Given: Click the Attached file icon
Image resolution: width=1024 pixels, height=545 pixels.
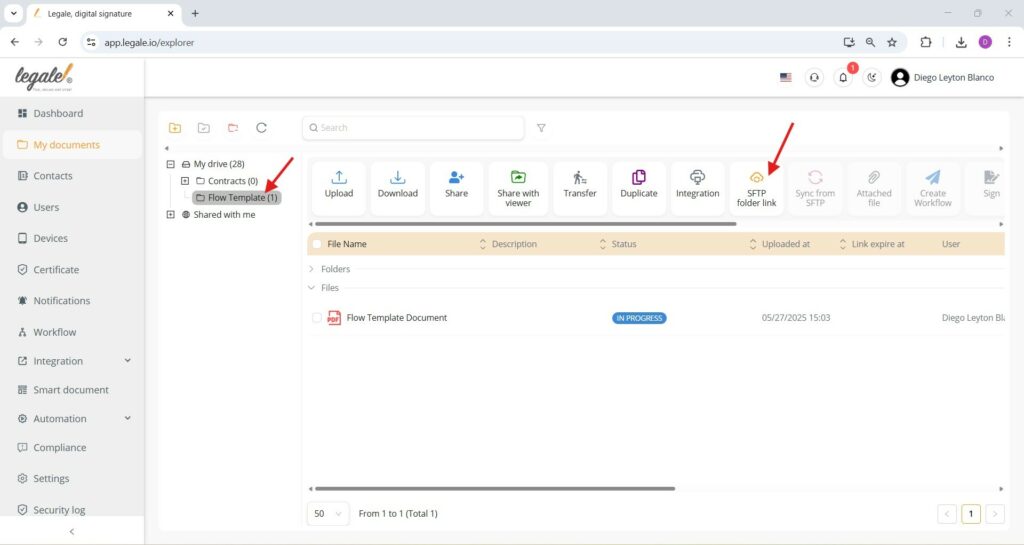Looking at the screenshot, I should point(874,178).
